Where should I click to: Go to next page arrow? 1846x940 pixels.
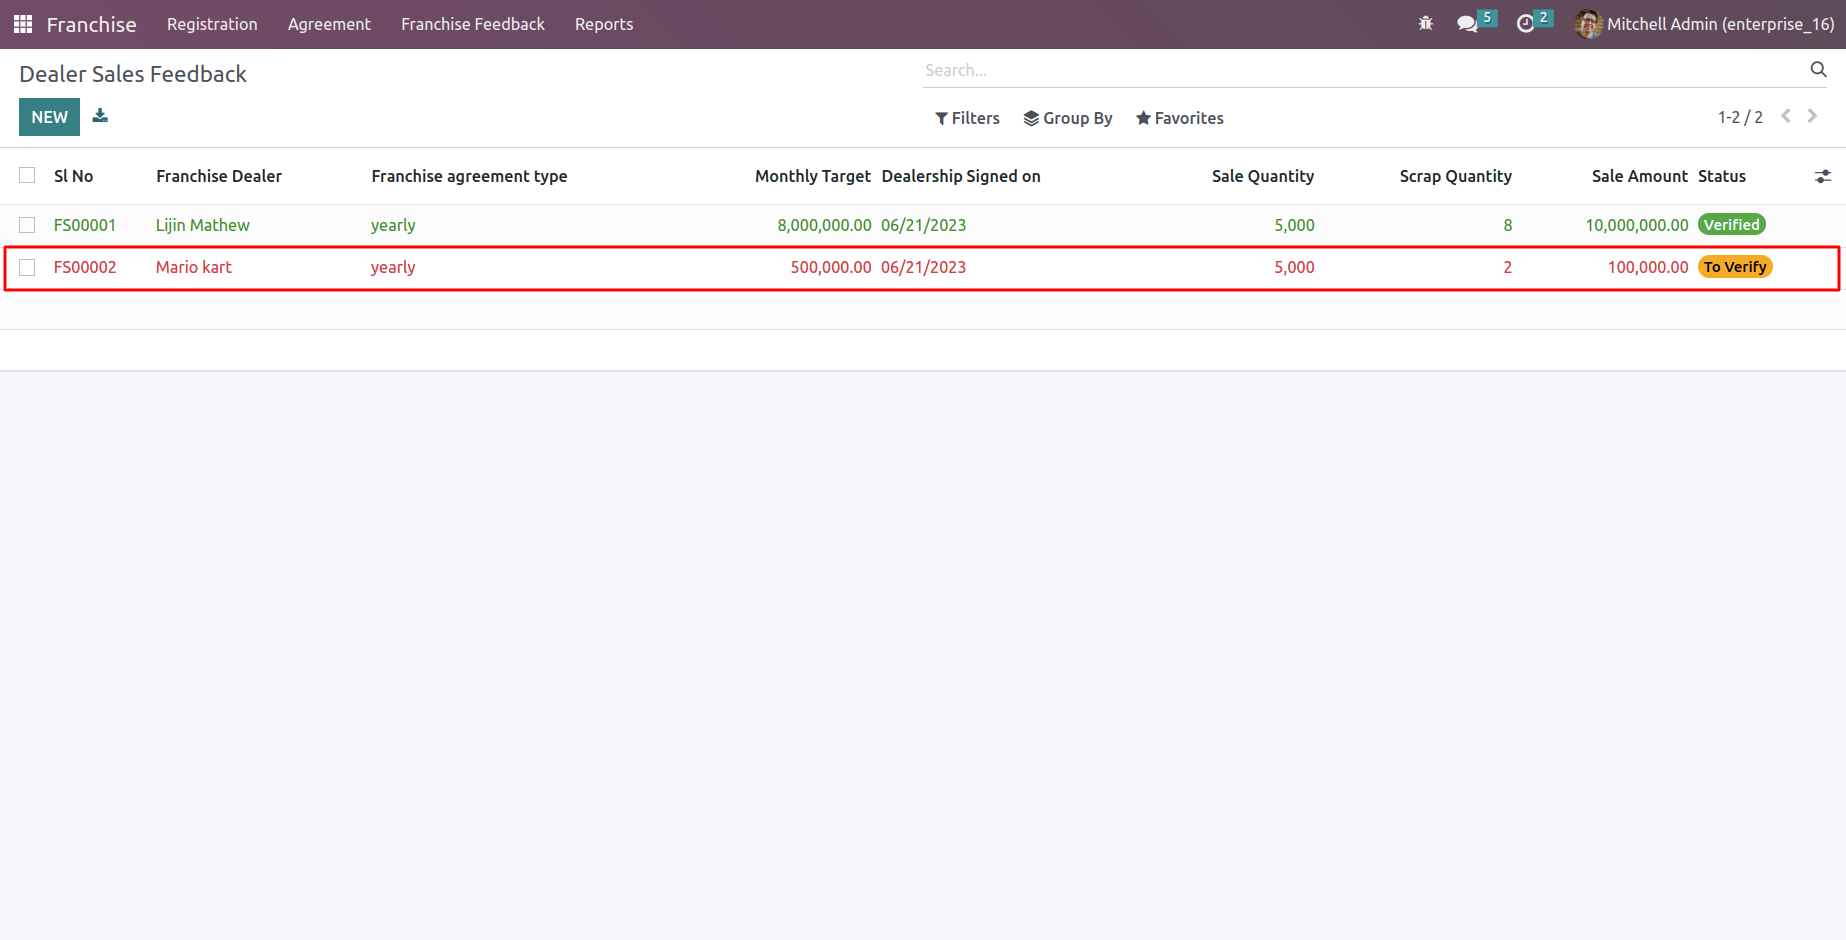[1812, 117]
